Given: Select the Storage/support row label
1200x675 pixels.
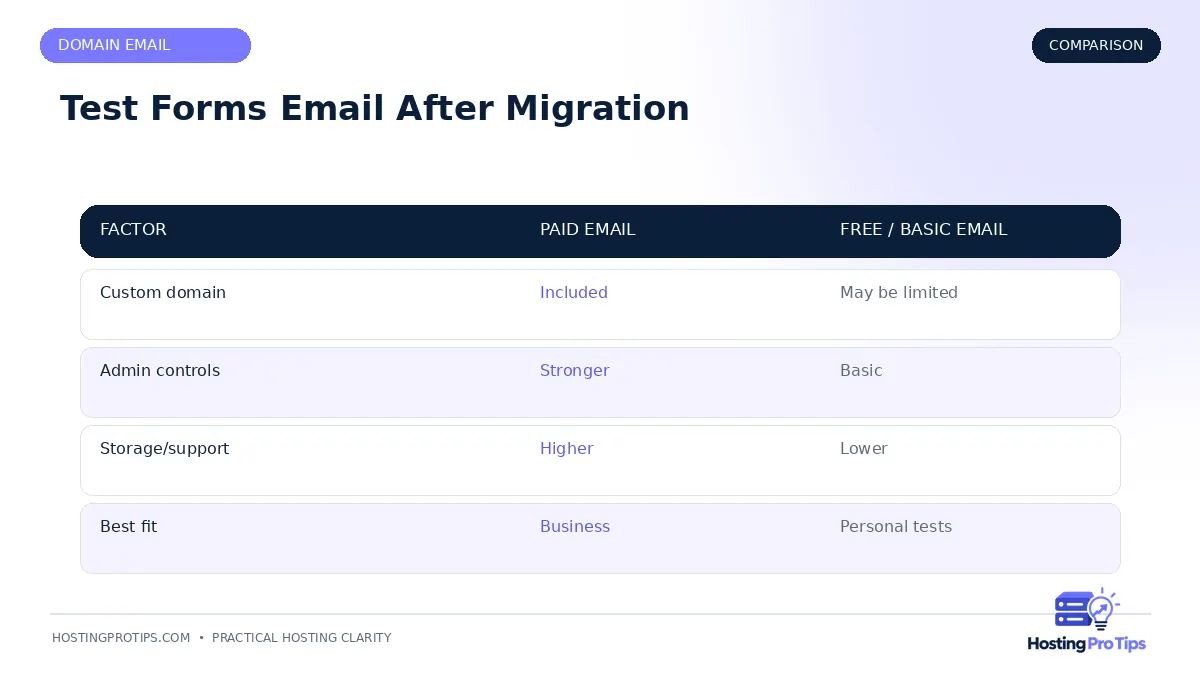Looking at the screenshot, I should 164,448.
